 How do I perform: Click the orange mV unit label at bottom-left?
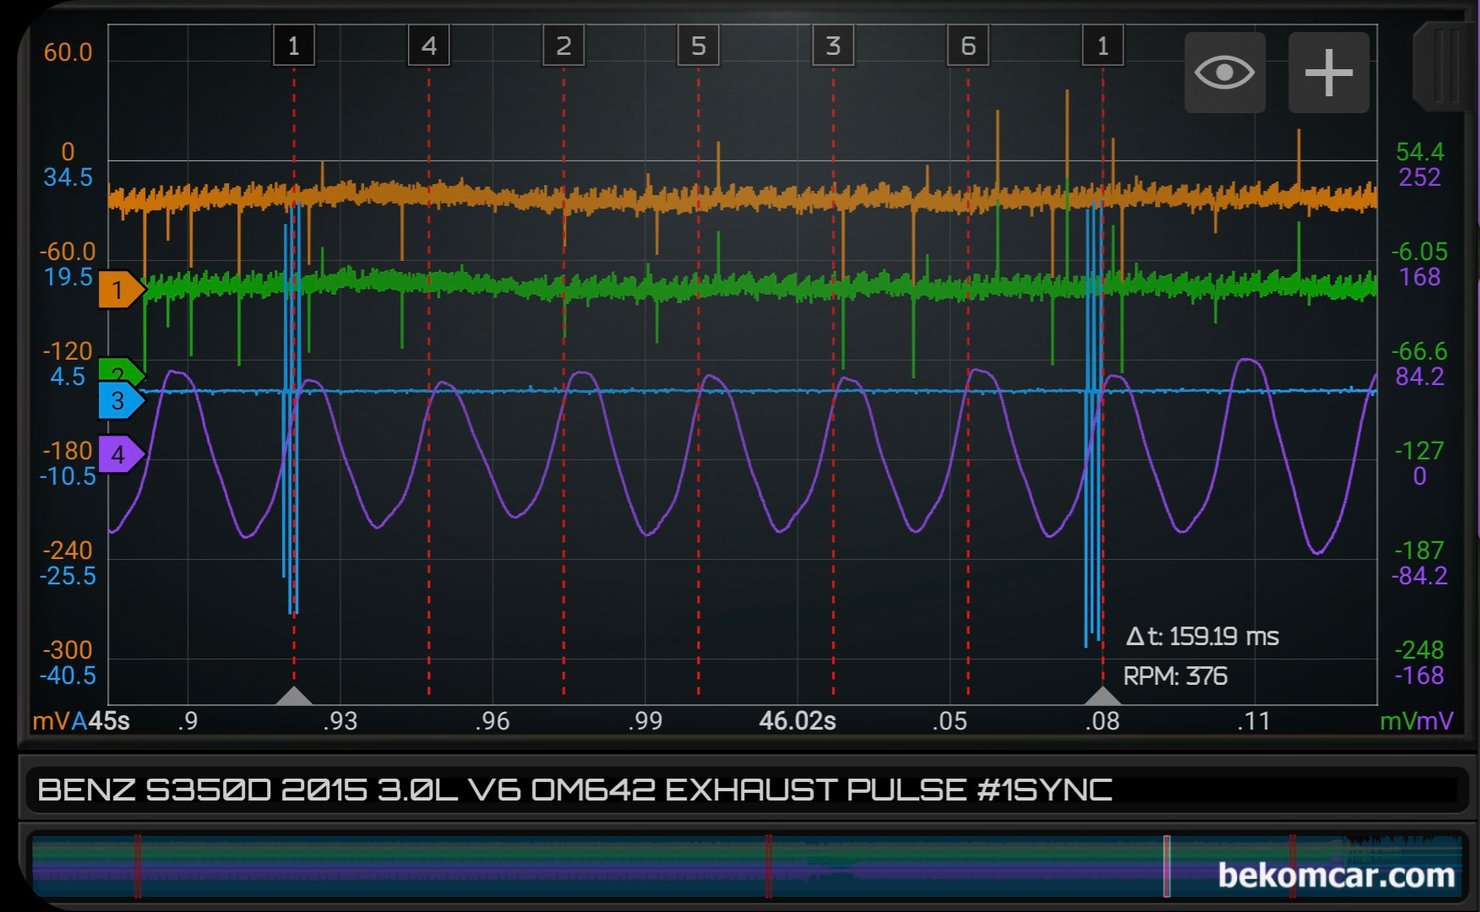52,721
